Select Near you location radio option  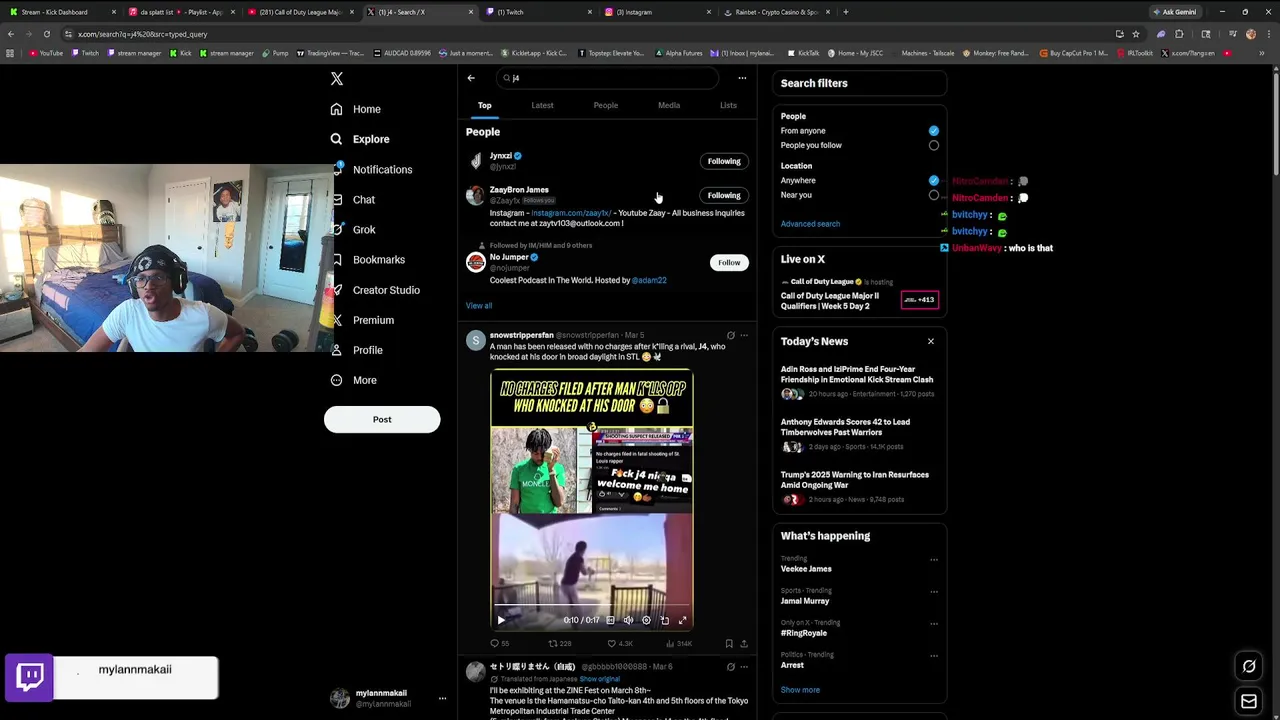pyautogui.click(x=933, y=196)
